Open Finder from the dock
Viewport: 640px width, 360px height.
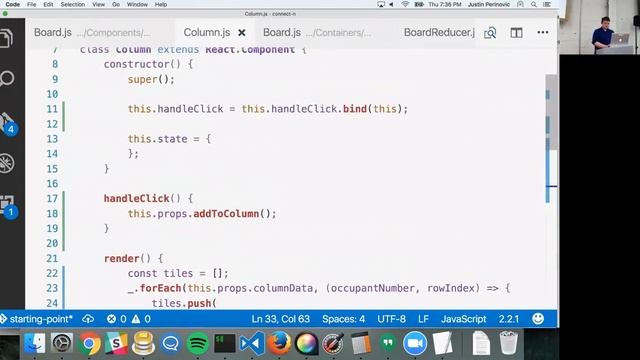(x=35, y=343)
